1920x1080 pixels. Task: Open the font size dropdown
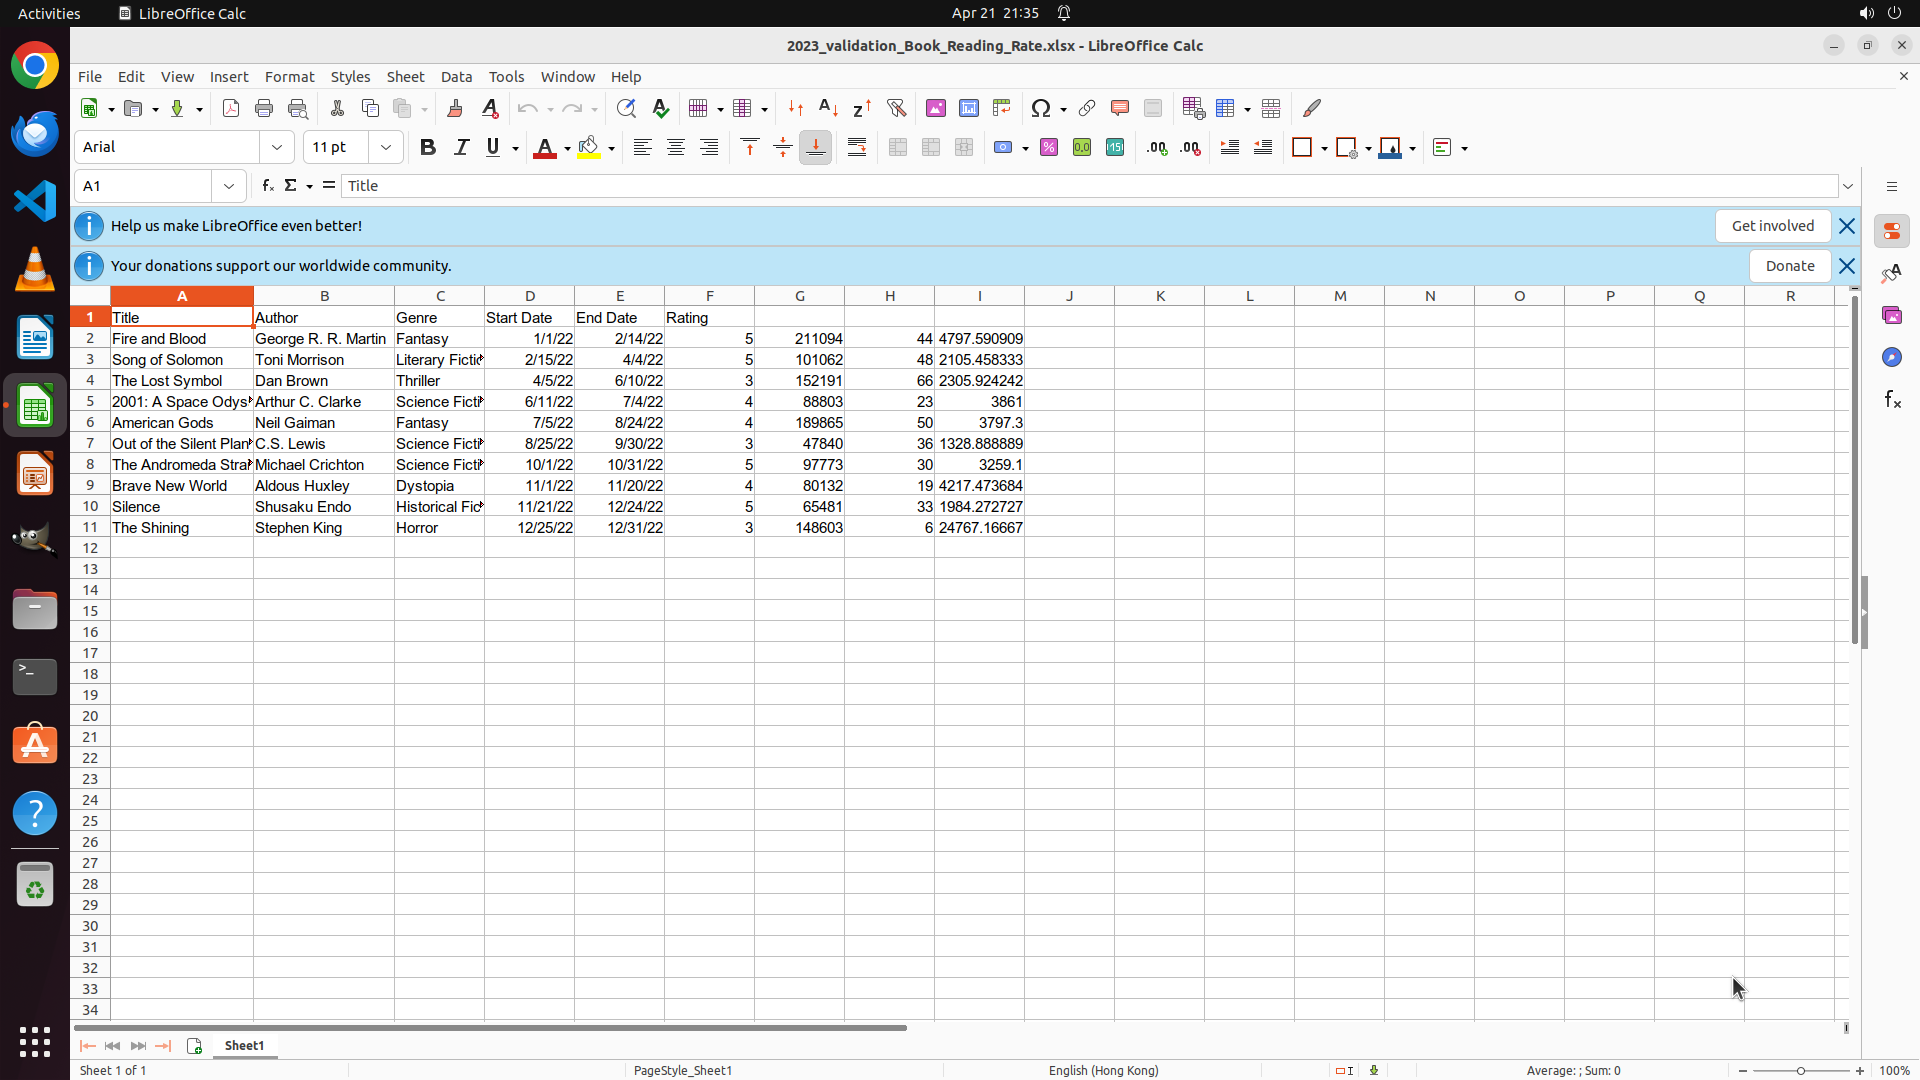click(x=386, y=147)
